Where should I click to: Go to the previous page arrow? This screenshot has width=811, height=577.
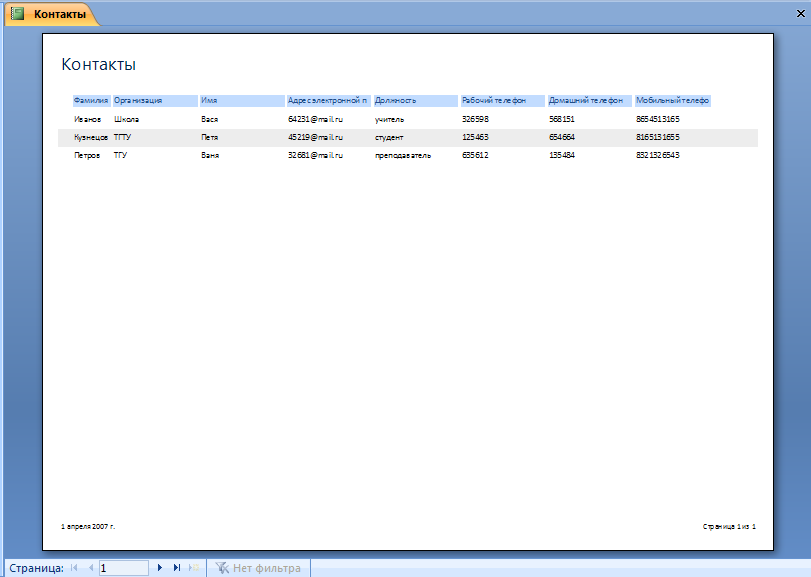(x=91, y=568)
